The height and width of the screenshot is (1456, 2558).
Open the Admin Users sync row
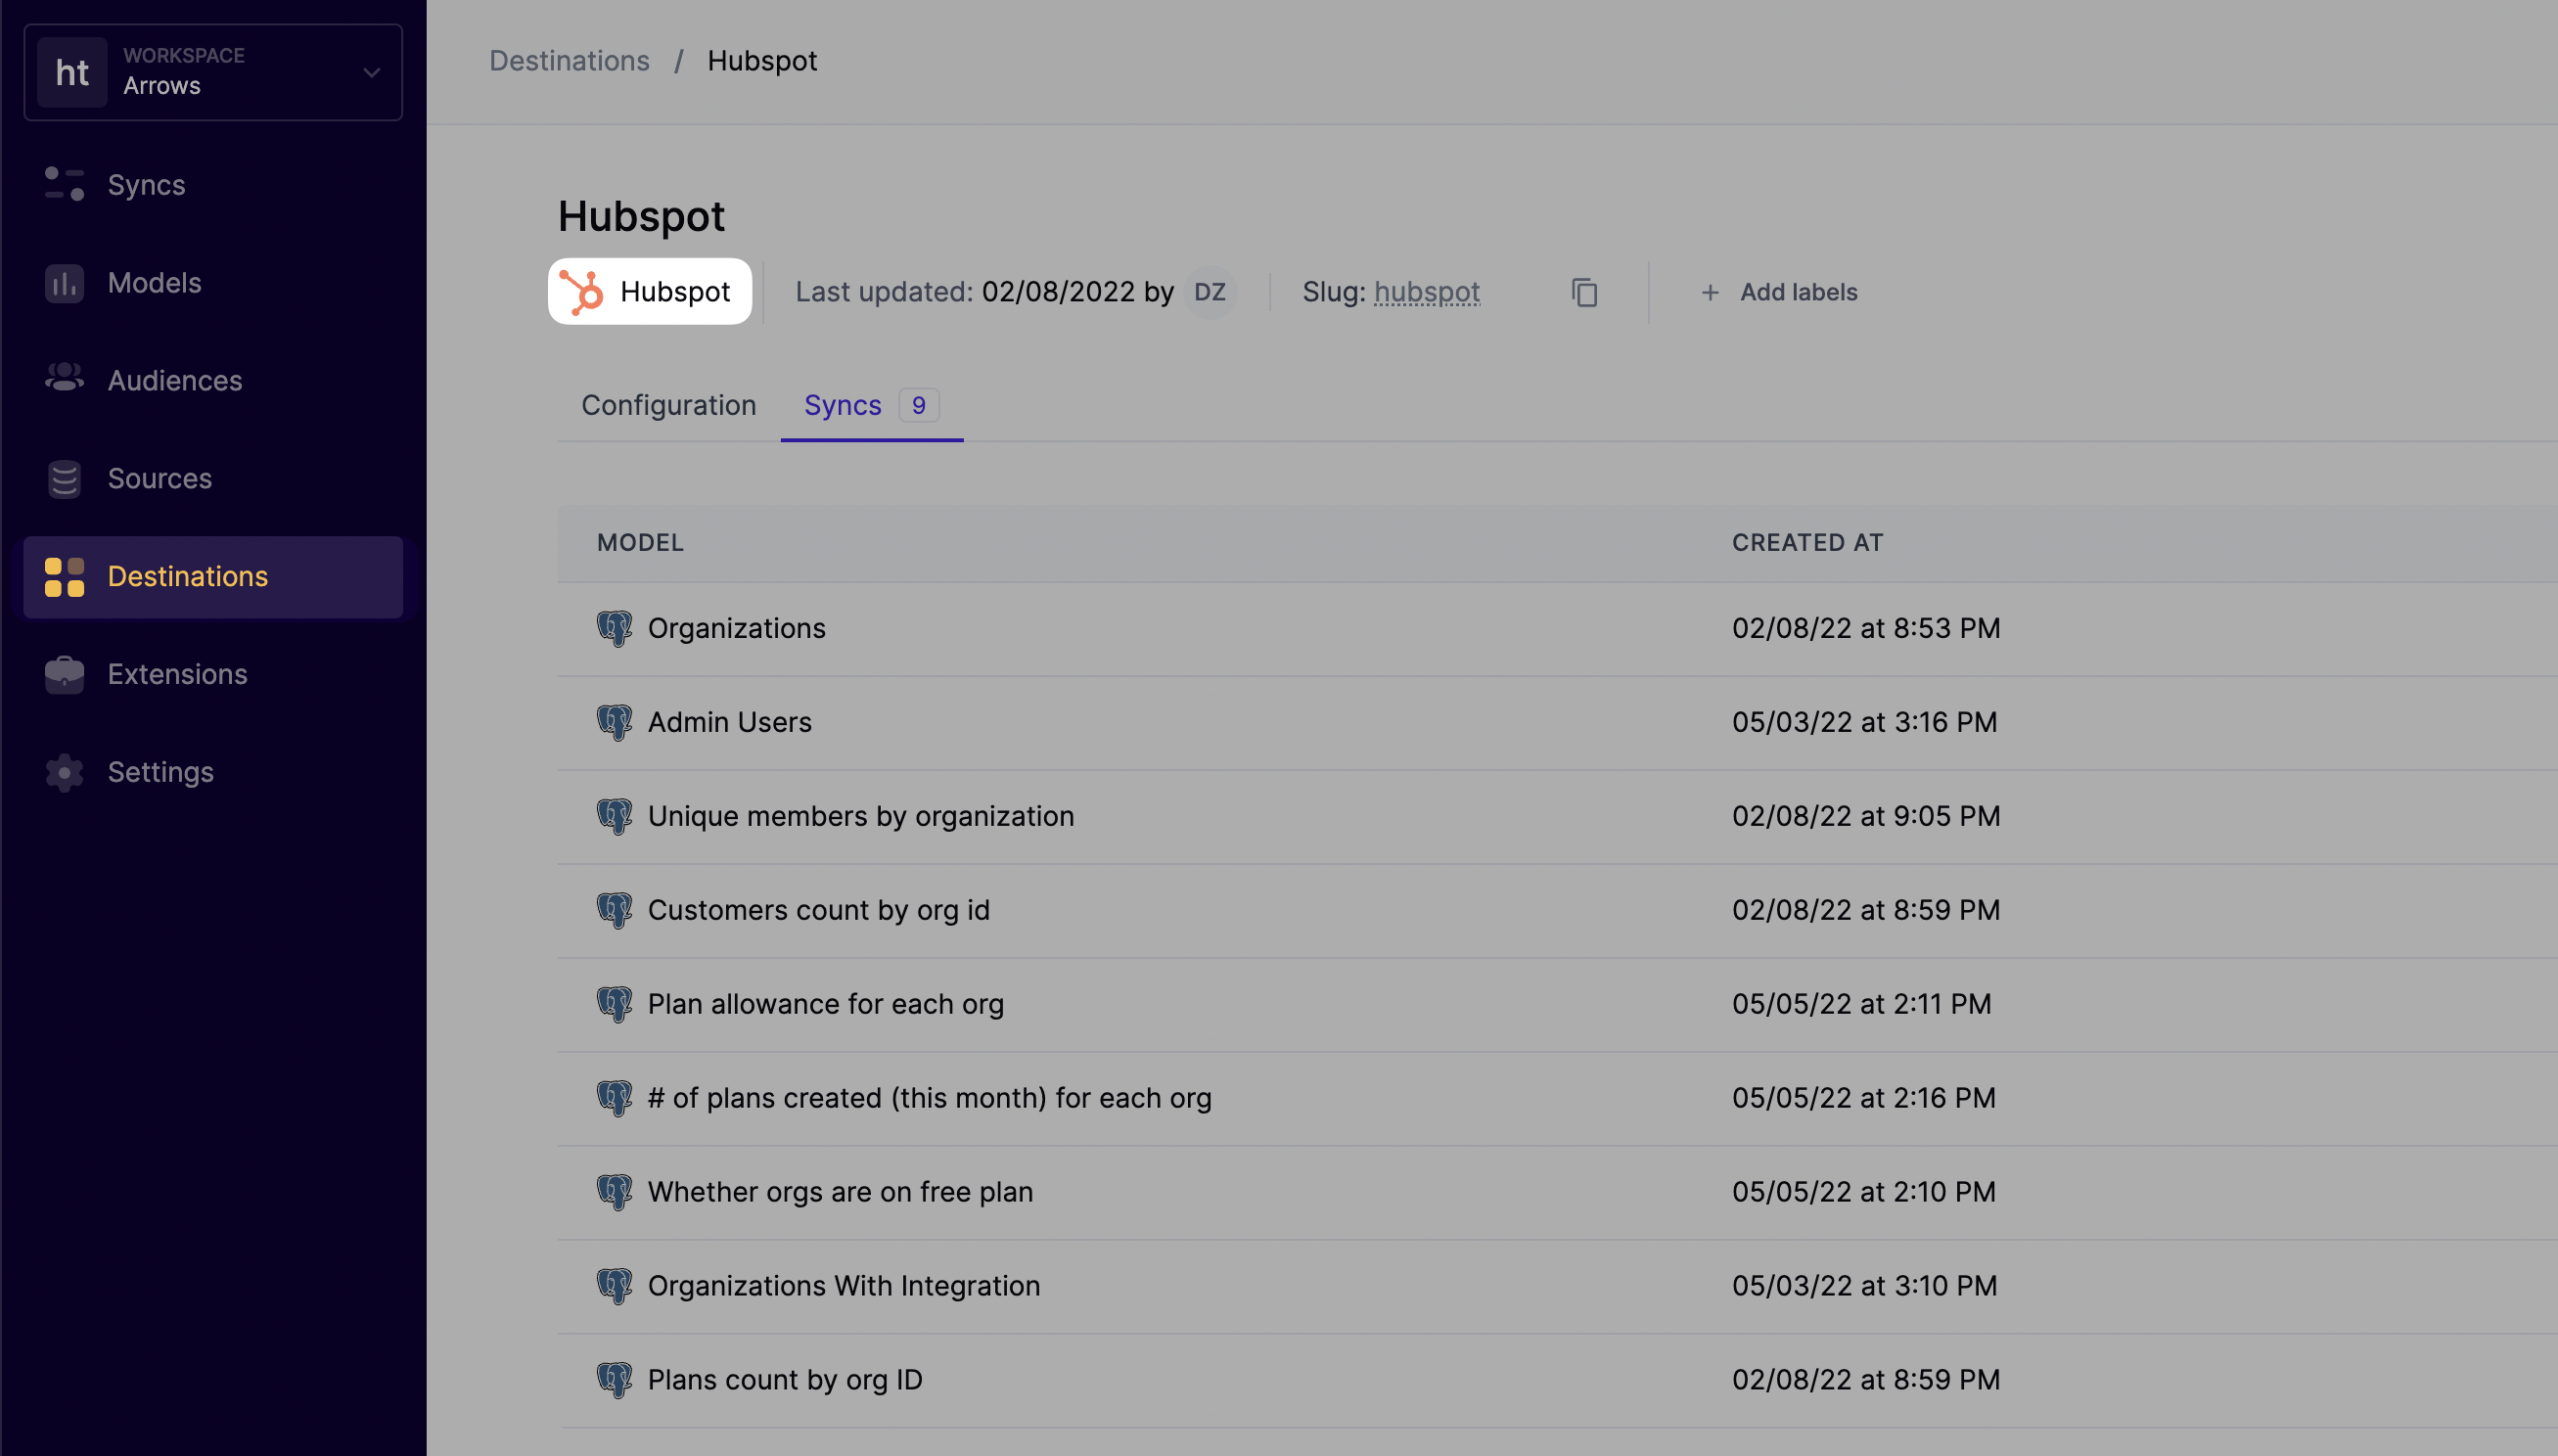[x=729, y=721]
